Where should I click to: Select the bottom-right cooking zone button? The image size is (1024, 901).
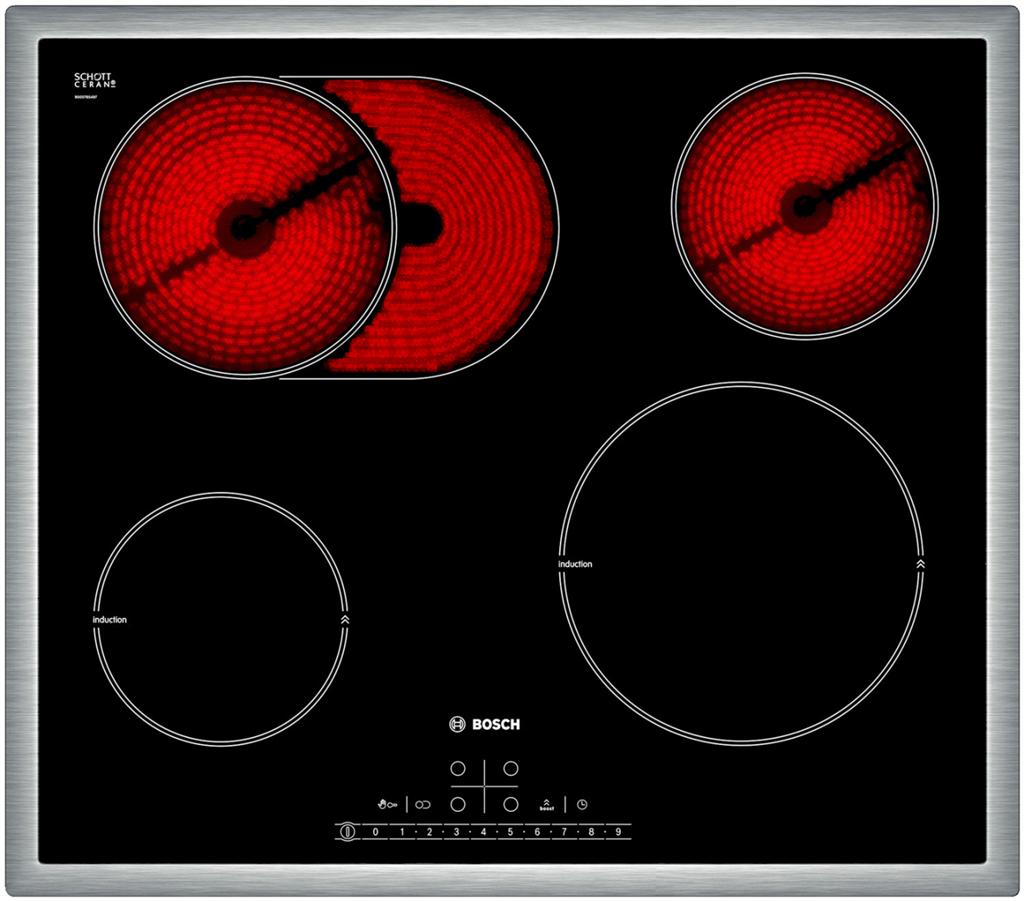click(511, 803)
